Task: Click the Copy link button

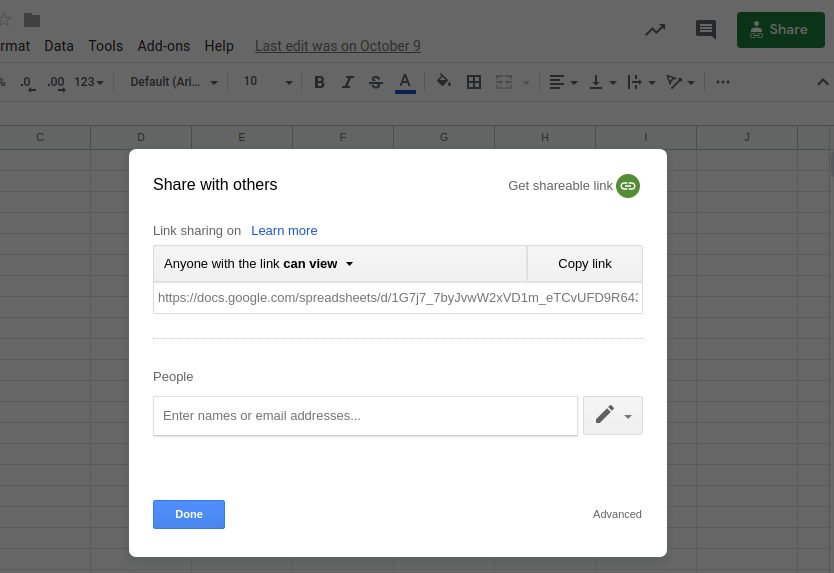Action: point(585,263)
